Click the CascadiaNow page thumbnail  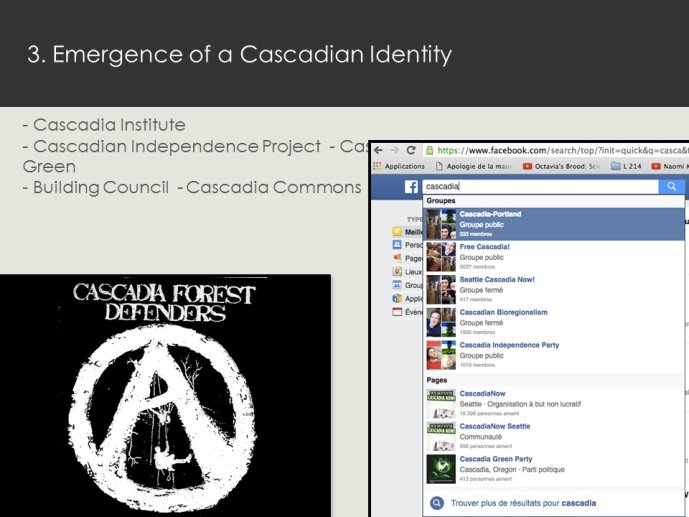point(441,404)
